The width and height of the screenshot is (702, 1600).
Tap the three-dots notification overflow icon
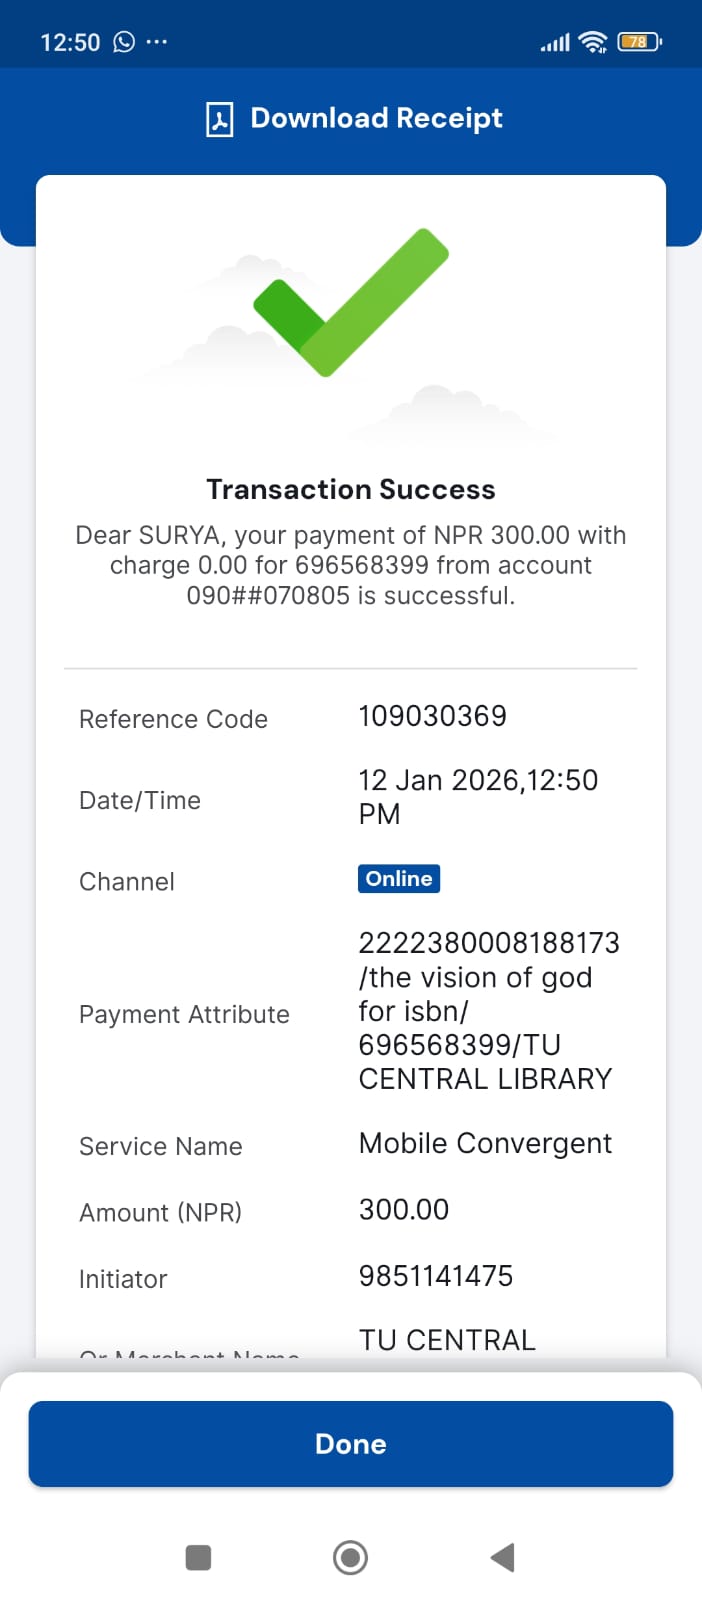click(157, 42)
